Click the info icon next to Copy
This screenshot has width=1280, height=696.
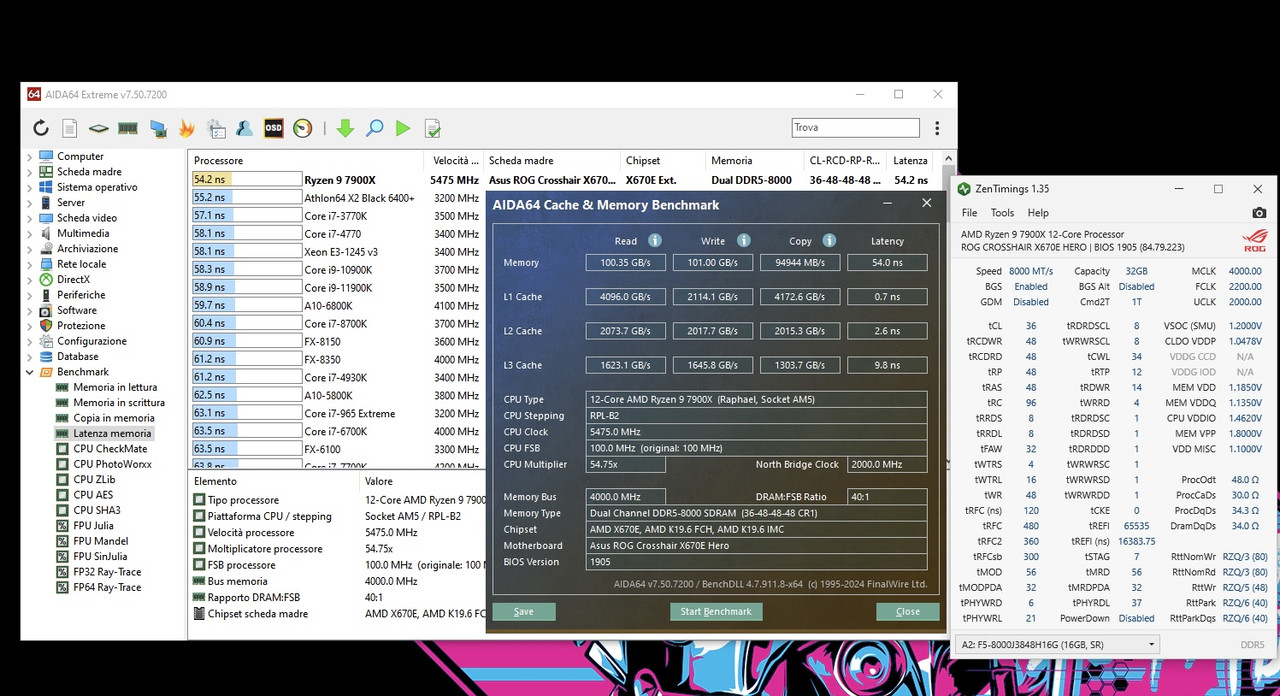coord(829,240)
